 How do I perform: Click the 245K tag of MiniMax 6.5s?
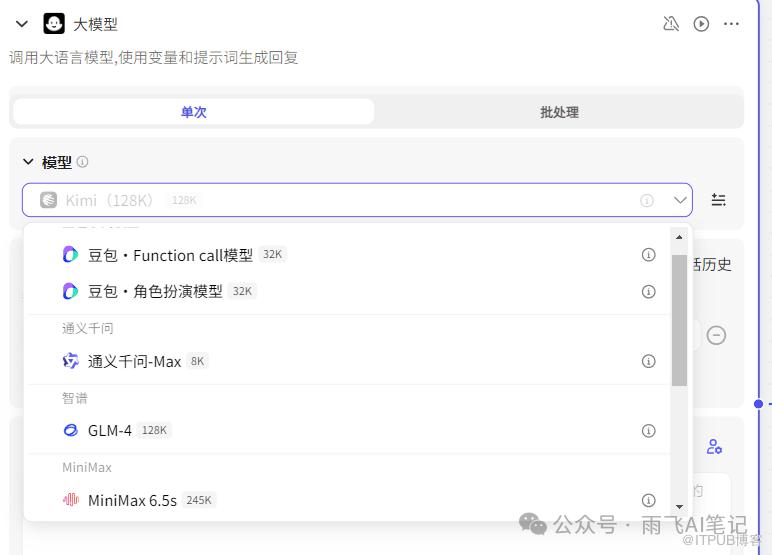(199, 500)
